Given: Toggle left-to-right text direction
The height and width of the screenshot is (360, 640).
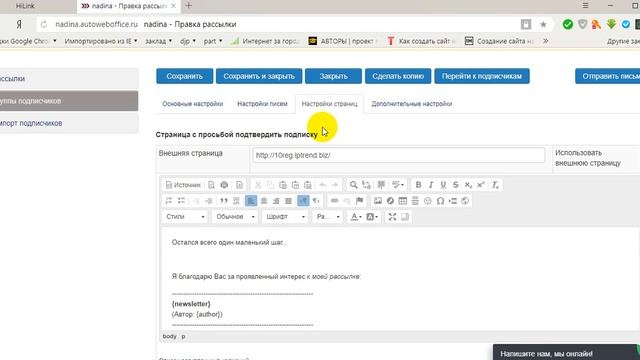Looking at the screenshot, I should (x=303, y=200).
